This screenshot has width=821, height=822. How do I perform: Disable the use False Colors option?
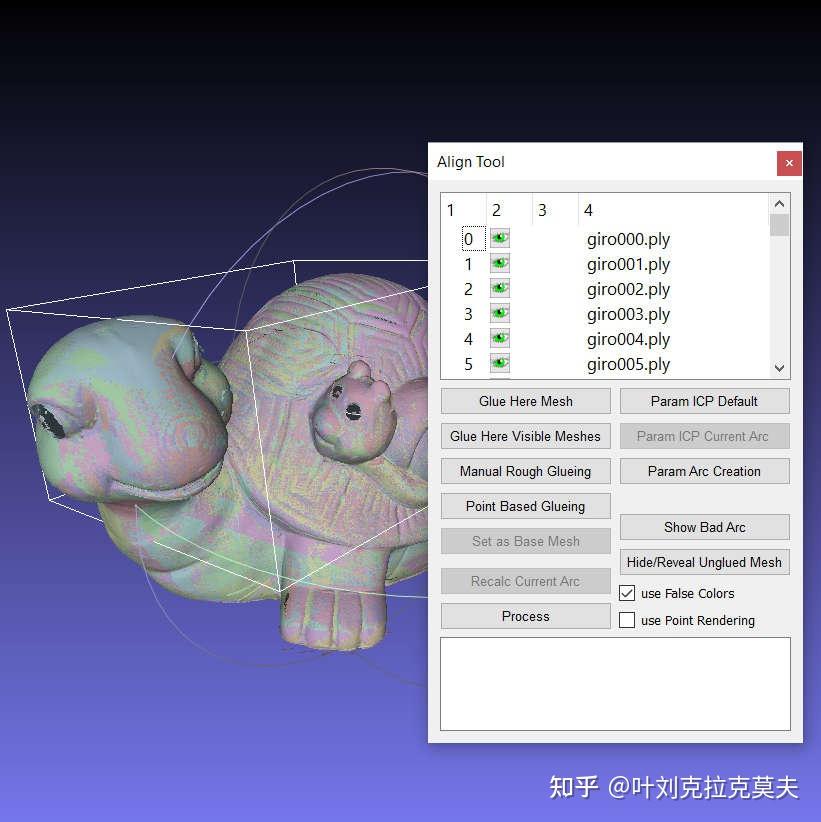click(x=627, y=593)
